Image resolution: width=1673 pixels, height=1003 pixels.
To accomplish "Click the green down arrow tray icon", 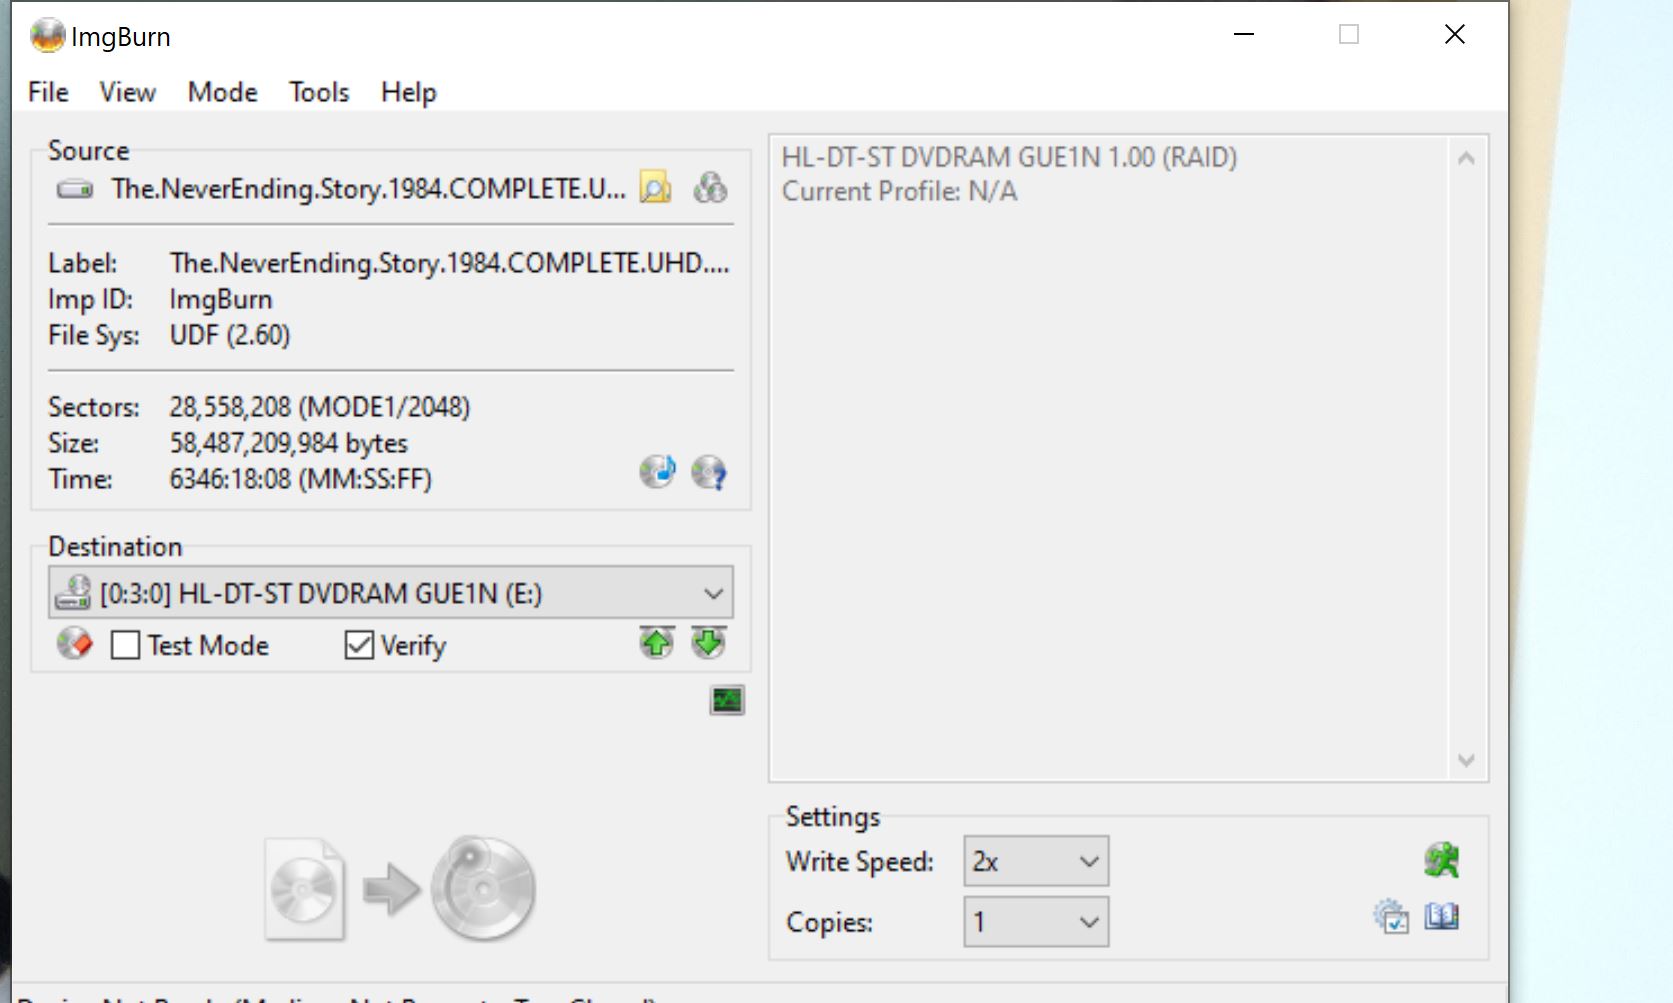I will click(708, 642).
